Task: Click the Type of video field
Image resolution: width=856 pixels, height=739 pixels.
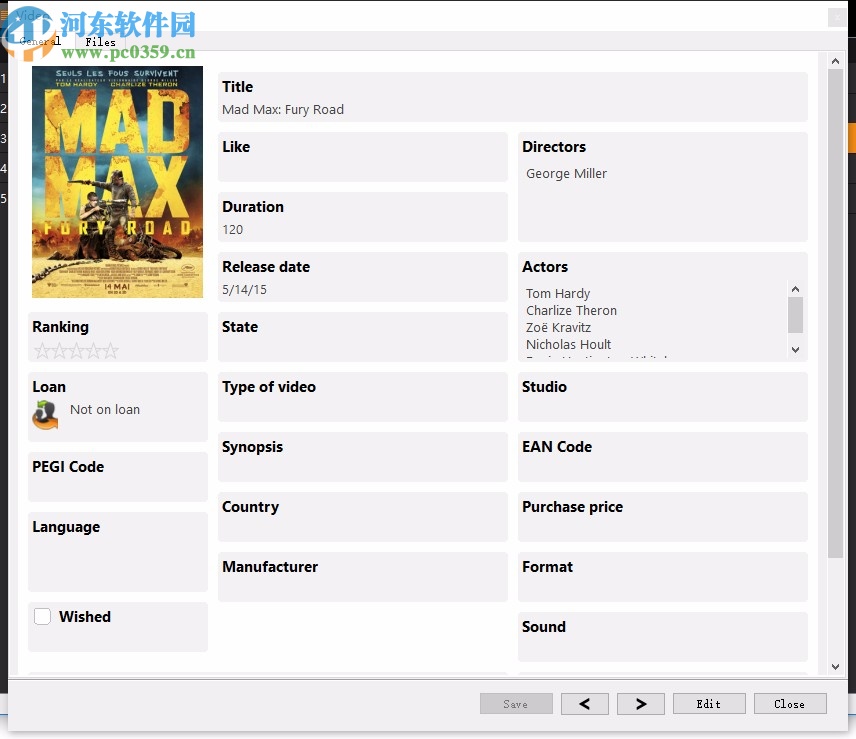Action: pyautogui.click(x=362, y=397)
